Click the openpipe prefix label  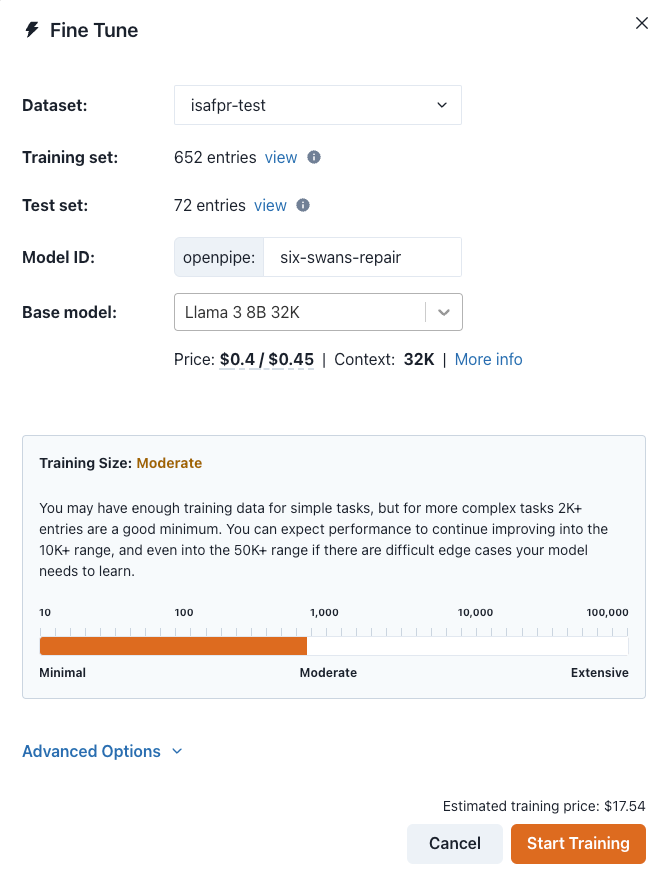pos(219,257)
